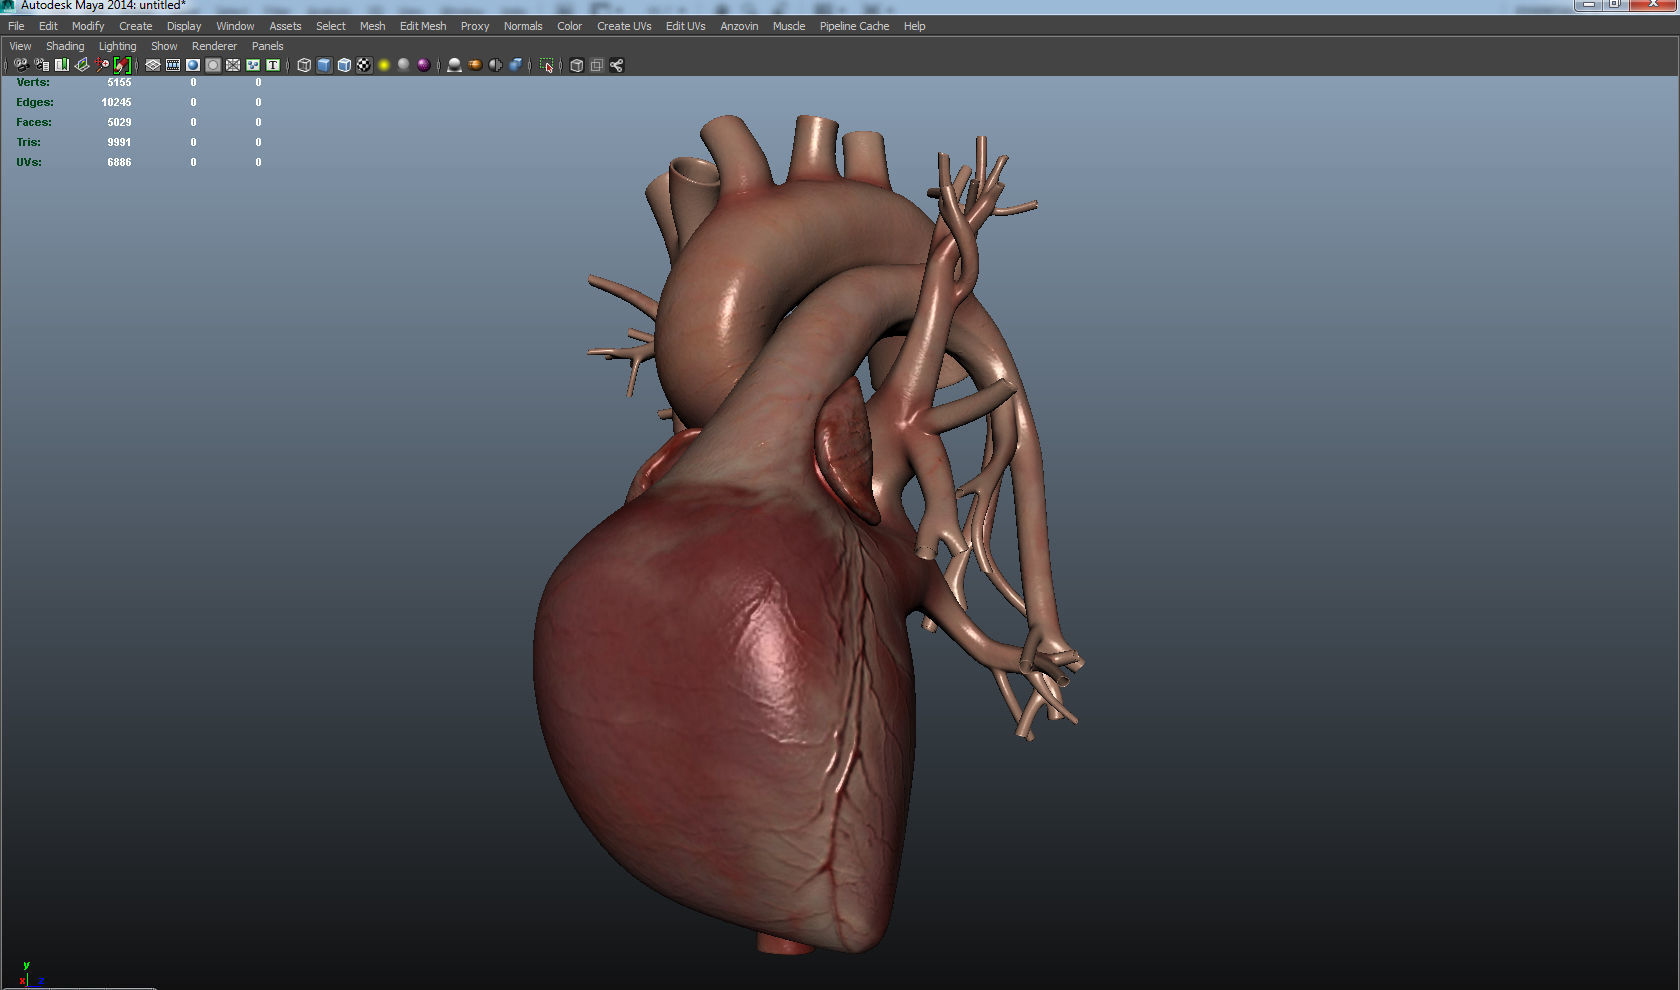The width and height of the screenshot is (1680, 990).
Task: Open the panel View menu
Action: (x=20, y=46)
